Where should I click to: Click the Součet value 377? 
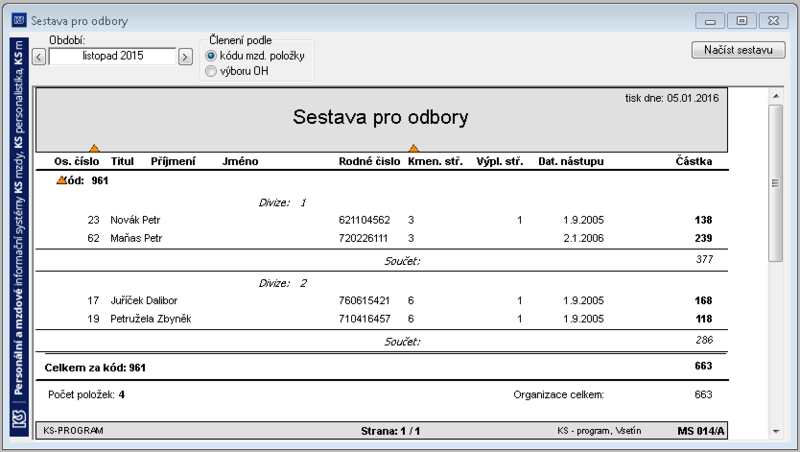click(704, 259)
